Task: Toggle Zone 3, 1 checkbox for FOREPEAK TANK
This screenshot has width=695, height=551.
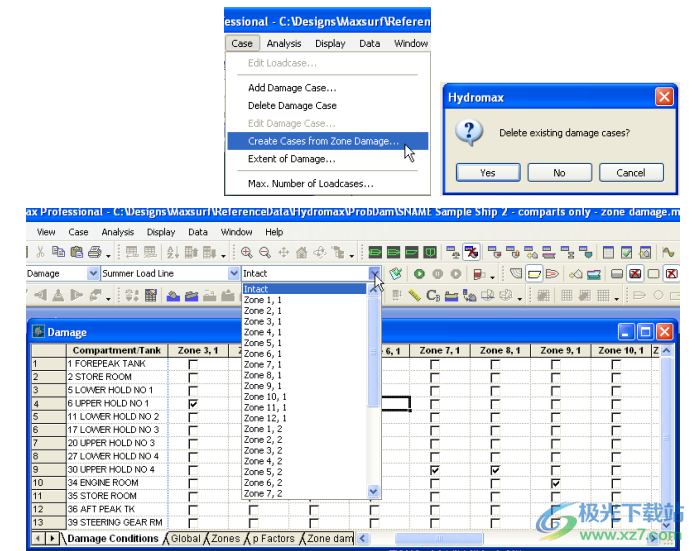Action: (193, 364)
